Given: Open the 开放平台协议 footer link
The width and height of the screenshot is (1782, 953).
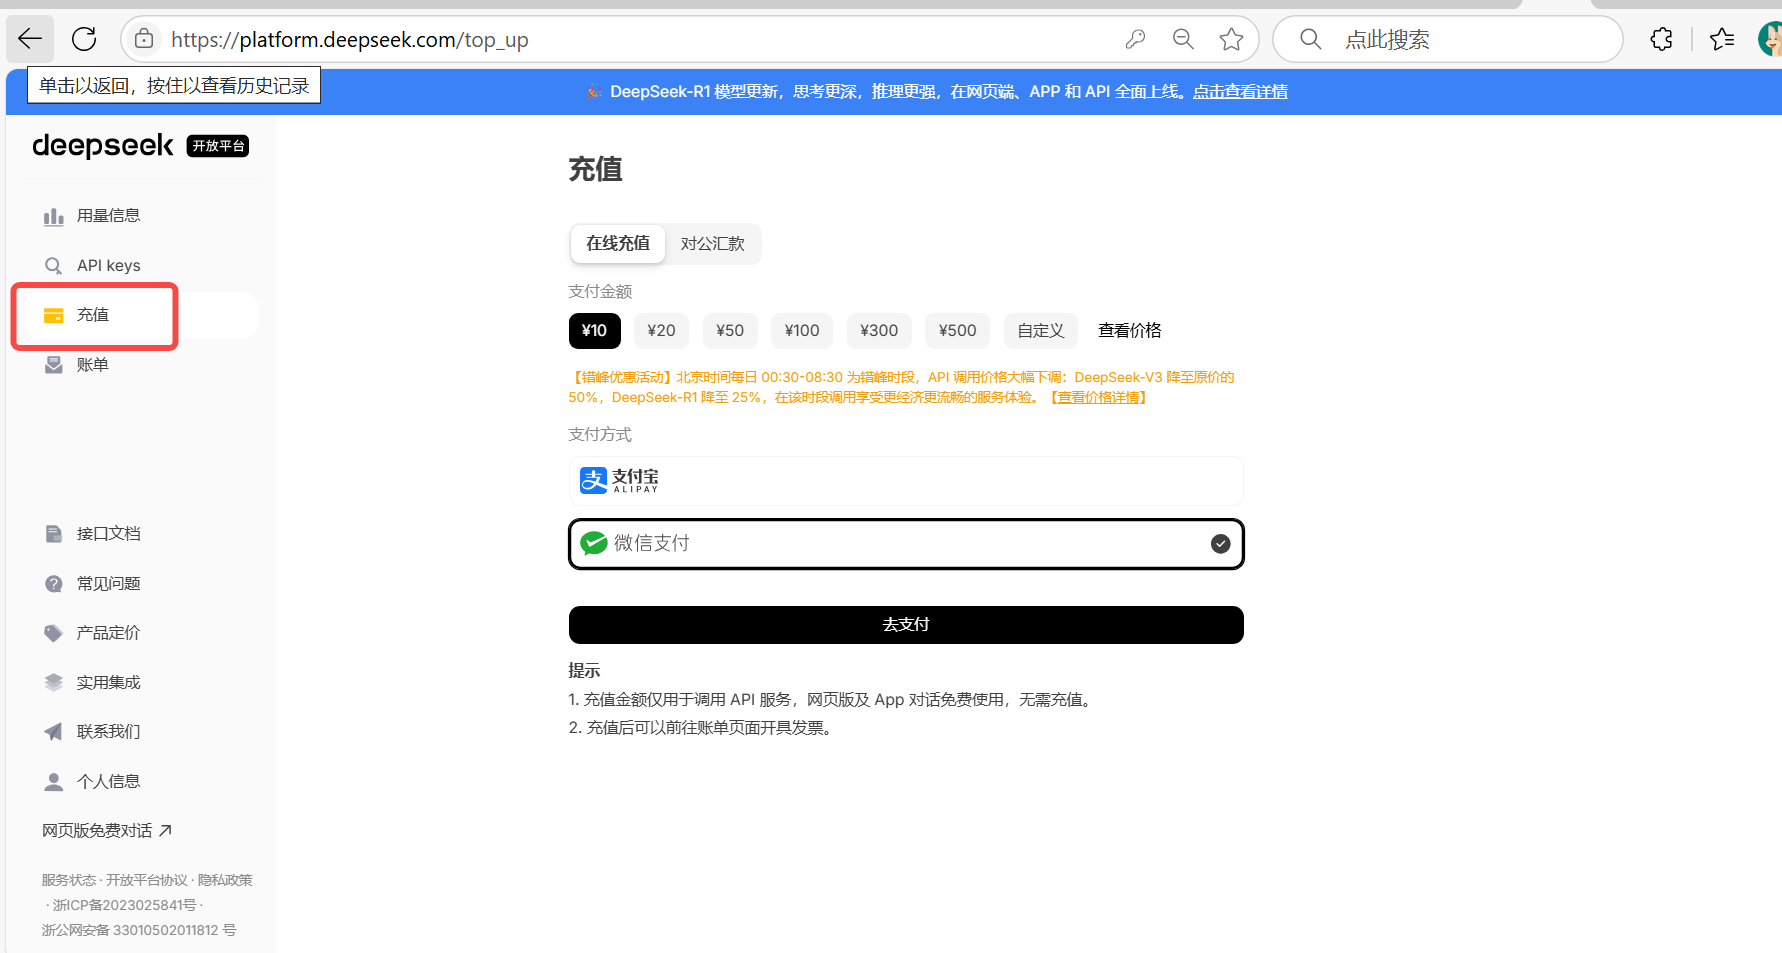Looking at the screenshot, I should (x=147, y=880).
